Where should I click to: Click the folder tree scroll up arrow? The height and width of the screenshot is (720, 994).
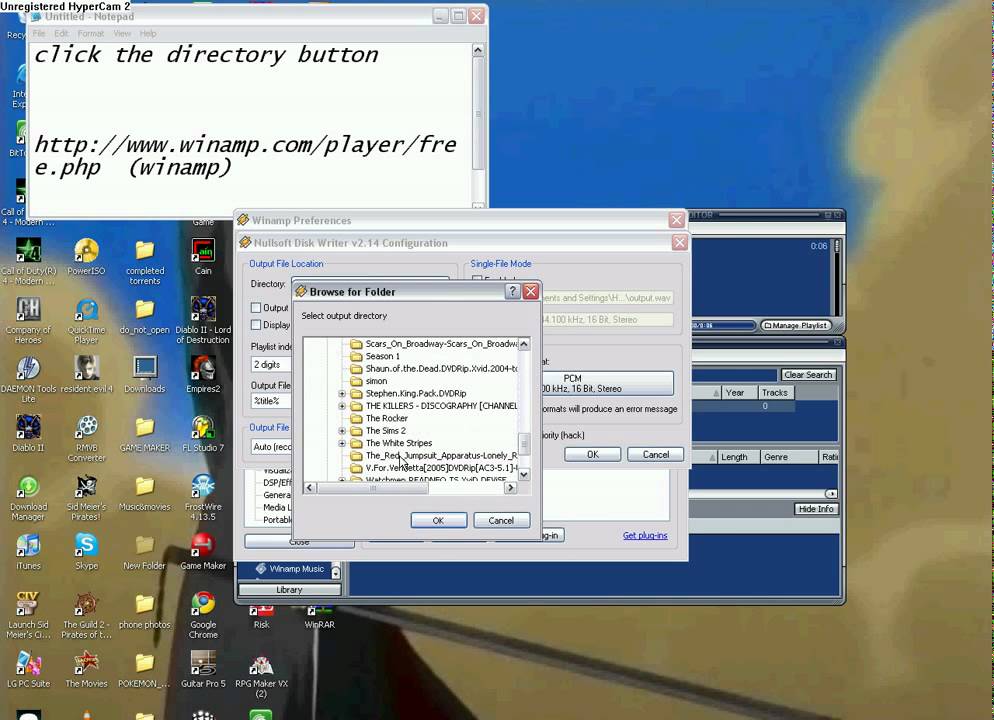[x=524, y=344]
